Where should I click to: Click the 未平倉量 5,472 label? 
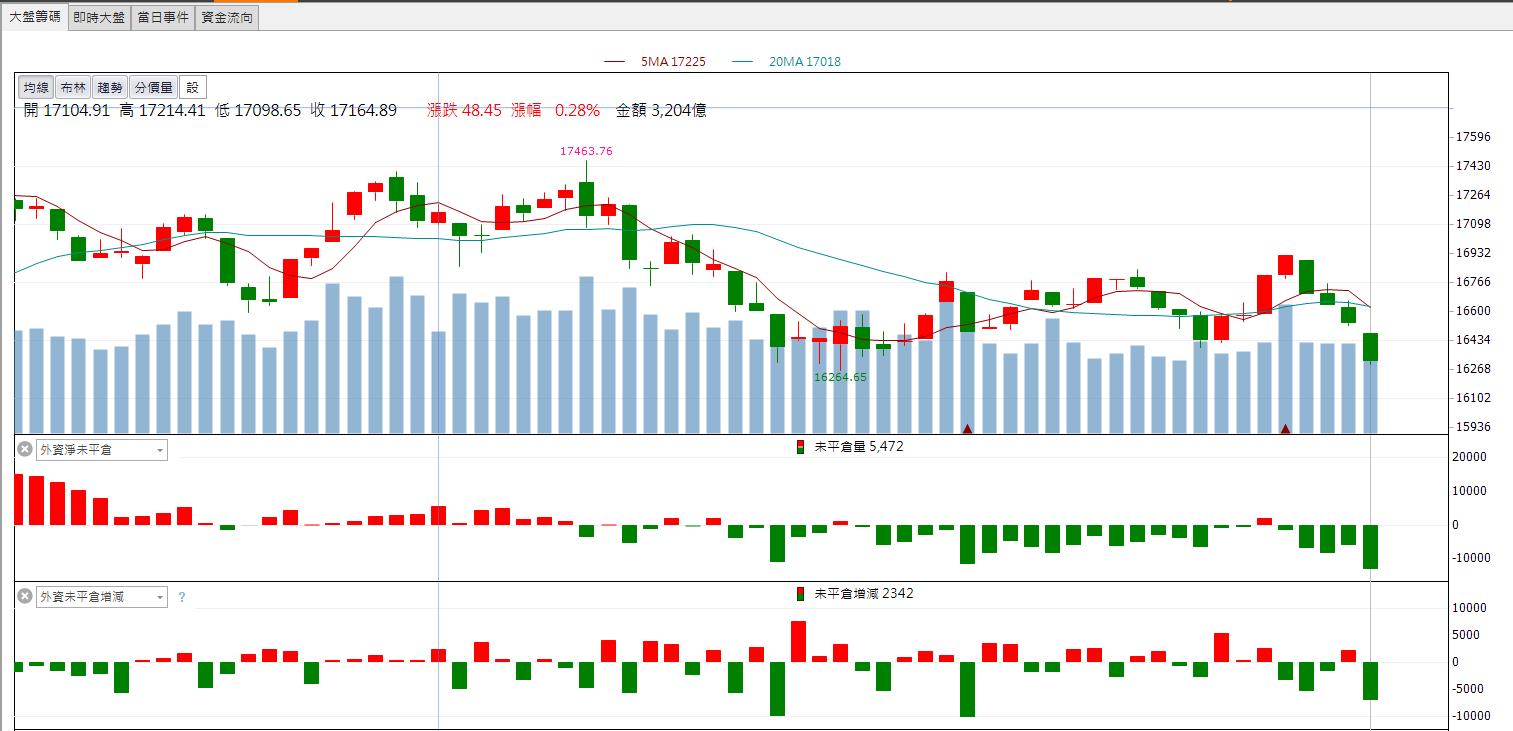[859, 447]
